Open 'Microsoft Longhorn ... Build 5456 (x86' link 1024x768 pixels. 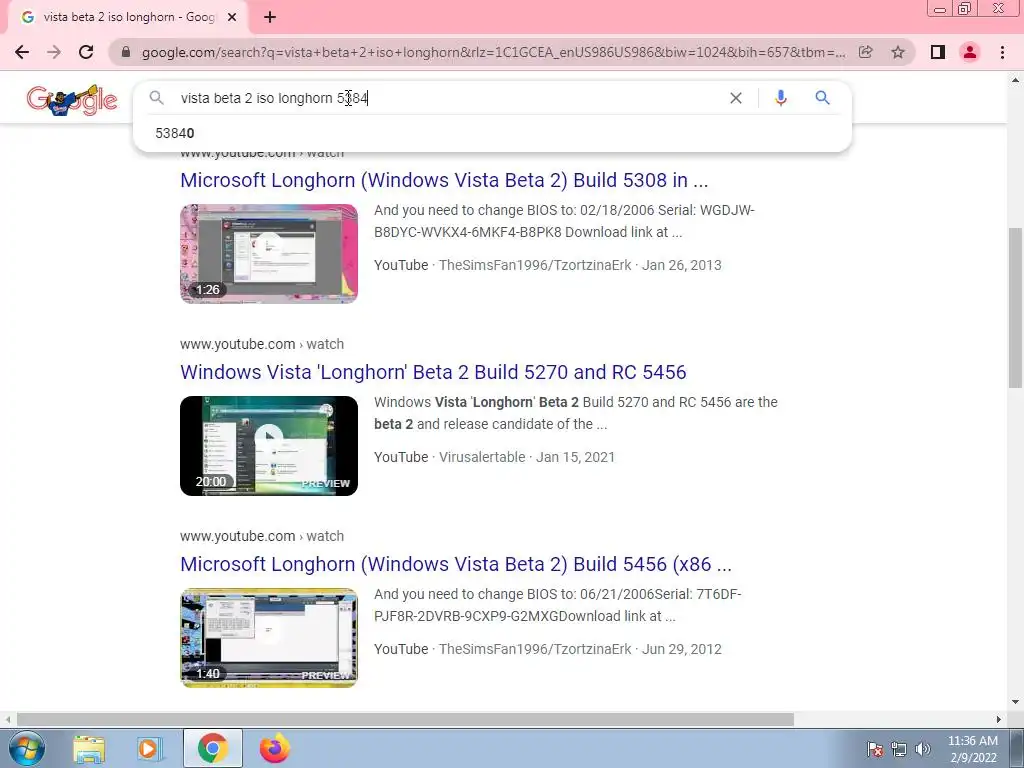click(456, 564)
